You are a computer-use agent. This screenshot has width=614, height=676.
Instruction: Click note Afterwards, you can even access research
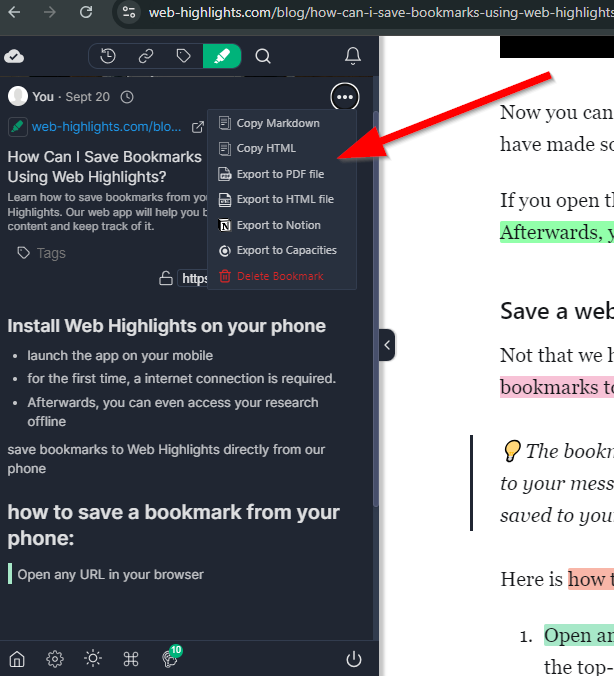click(173, 412)
